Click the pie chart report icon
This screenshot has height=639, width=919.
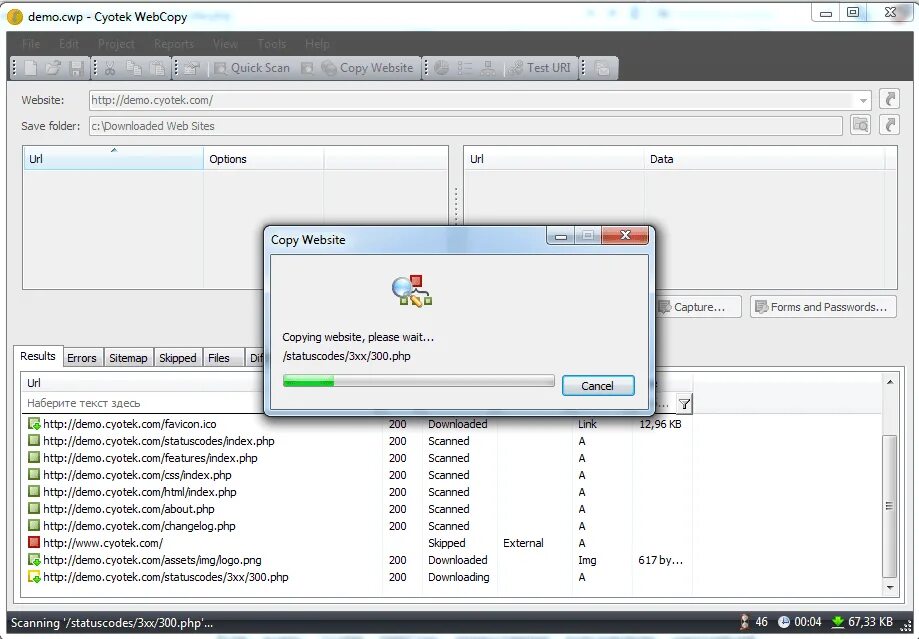tap(441, 68)
